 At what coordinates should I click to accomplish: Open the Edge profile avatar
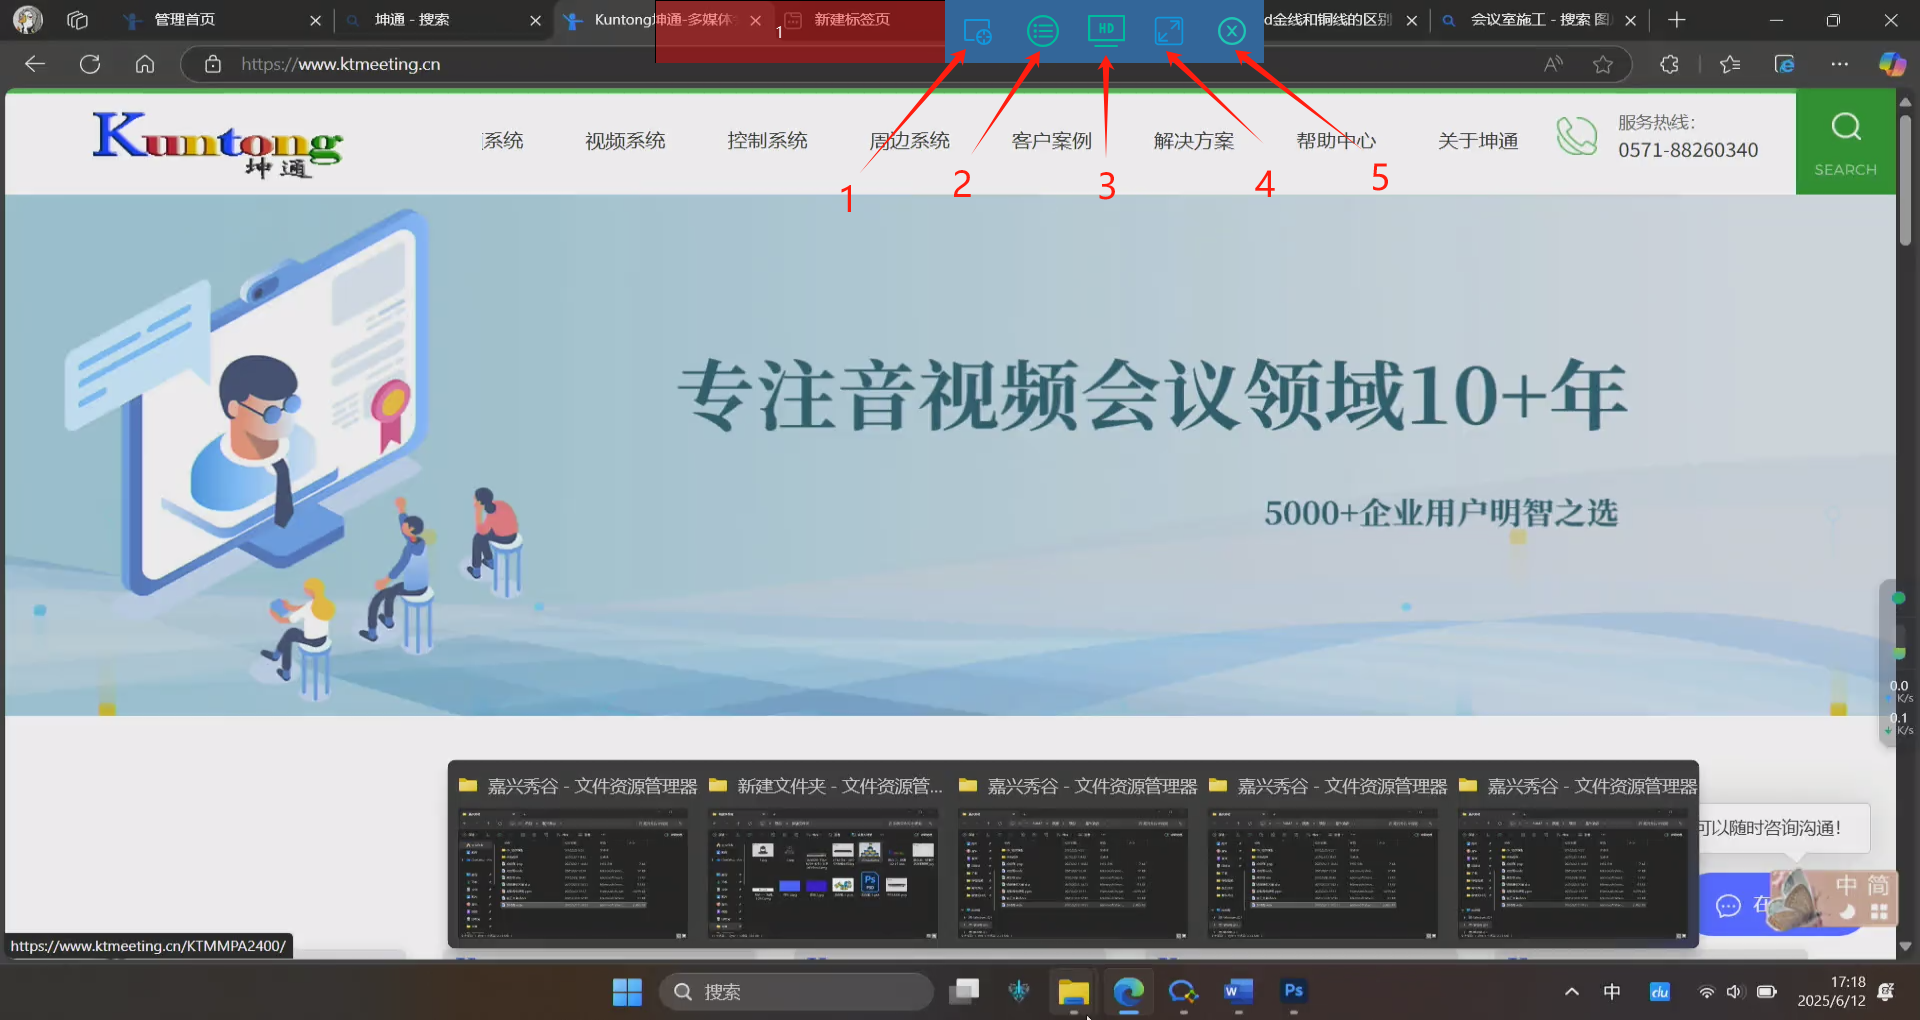28,19
